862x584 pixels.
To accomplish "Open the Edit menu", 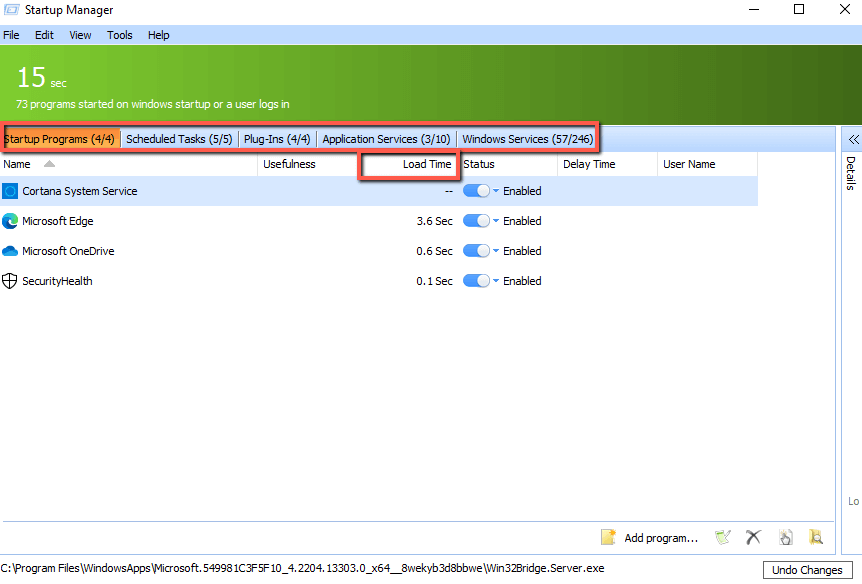I will 44,35.
